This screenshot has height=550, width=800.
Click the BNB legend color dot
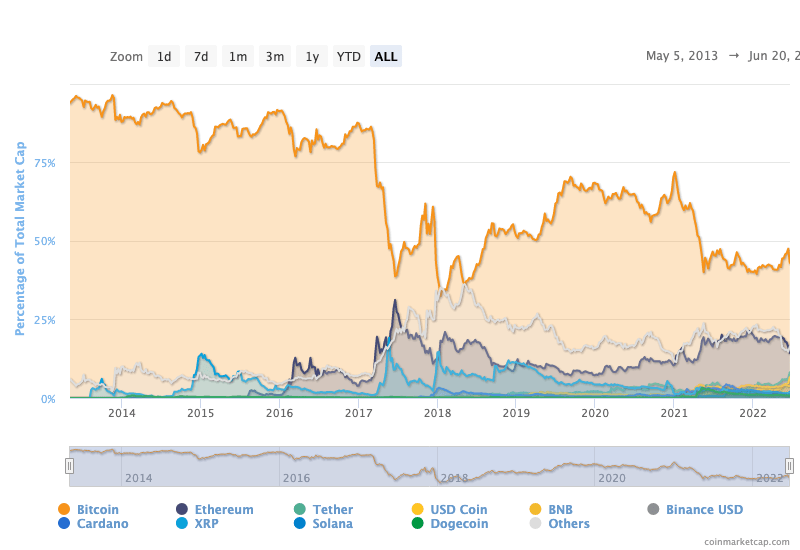[536, 510]
